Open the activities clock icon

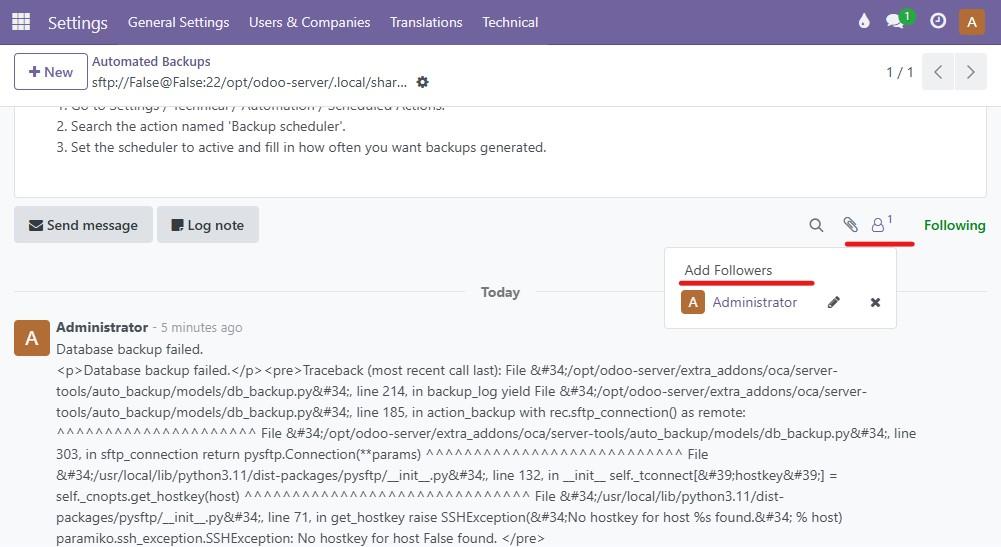[938, 22]
